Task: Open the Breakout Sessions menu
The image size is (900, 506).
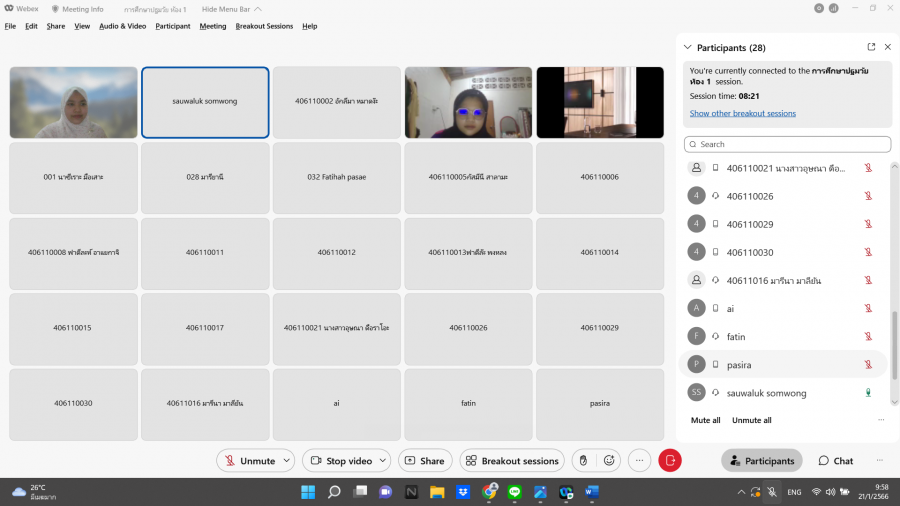Action: click(264, 26)
